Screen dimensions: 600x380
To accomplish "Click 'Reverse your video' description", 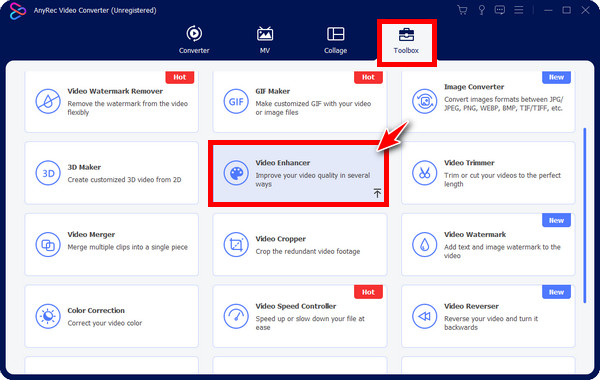I will click(x=491, y=323).
